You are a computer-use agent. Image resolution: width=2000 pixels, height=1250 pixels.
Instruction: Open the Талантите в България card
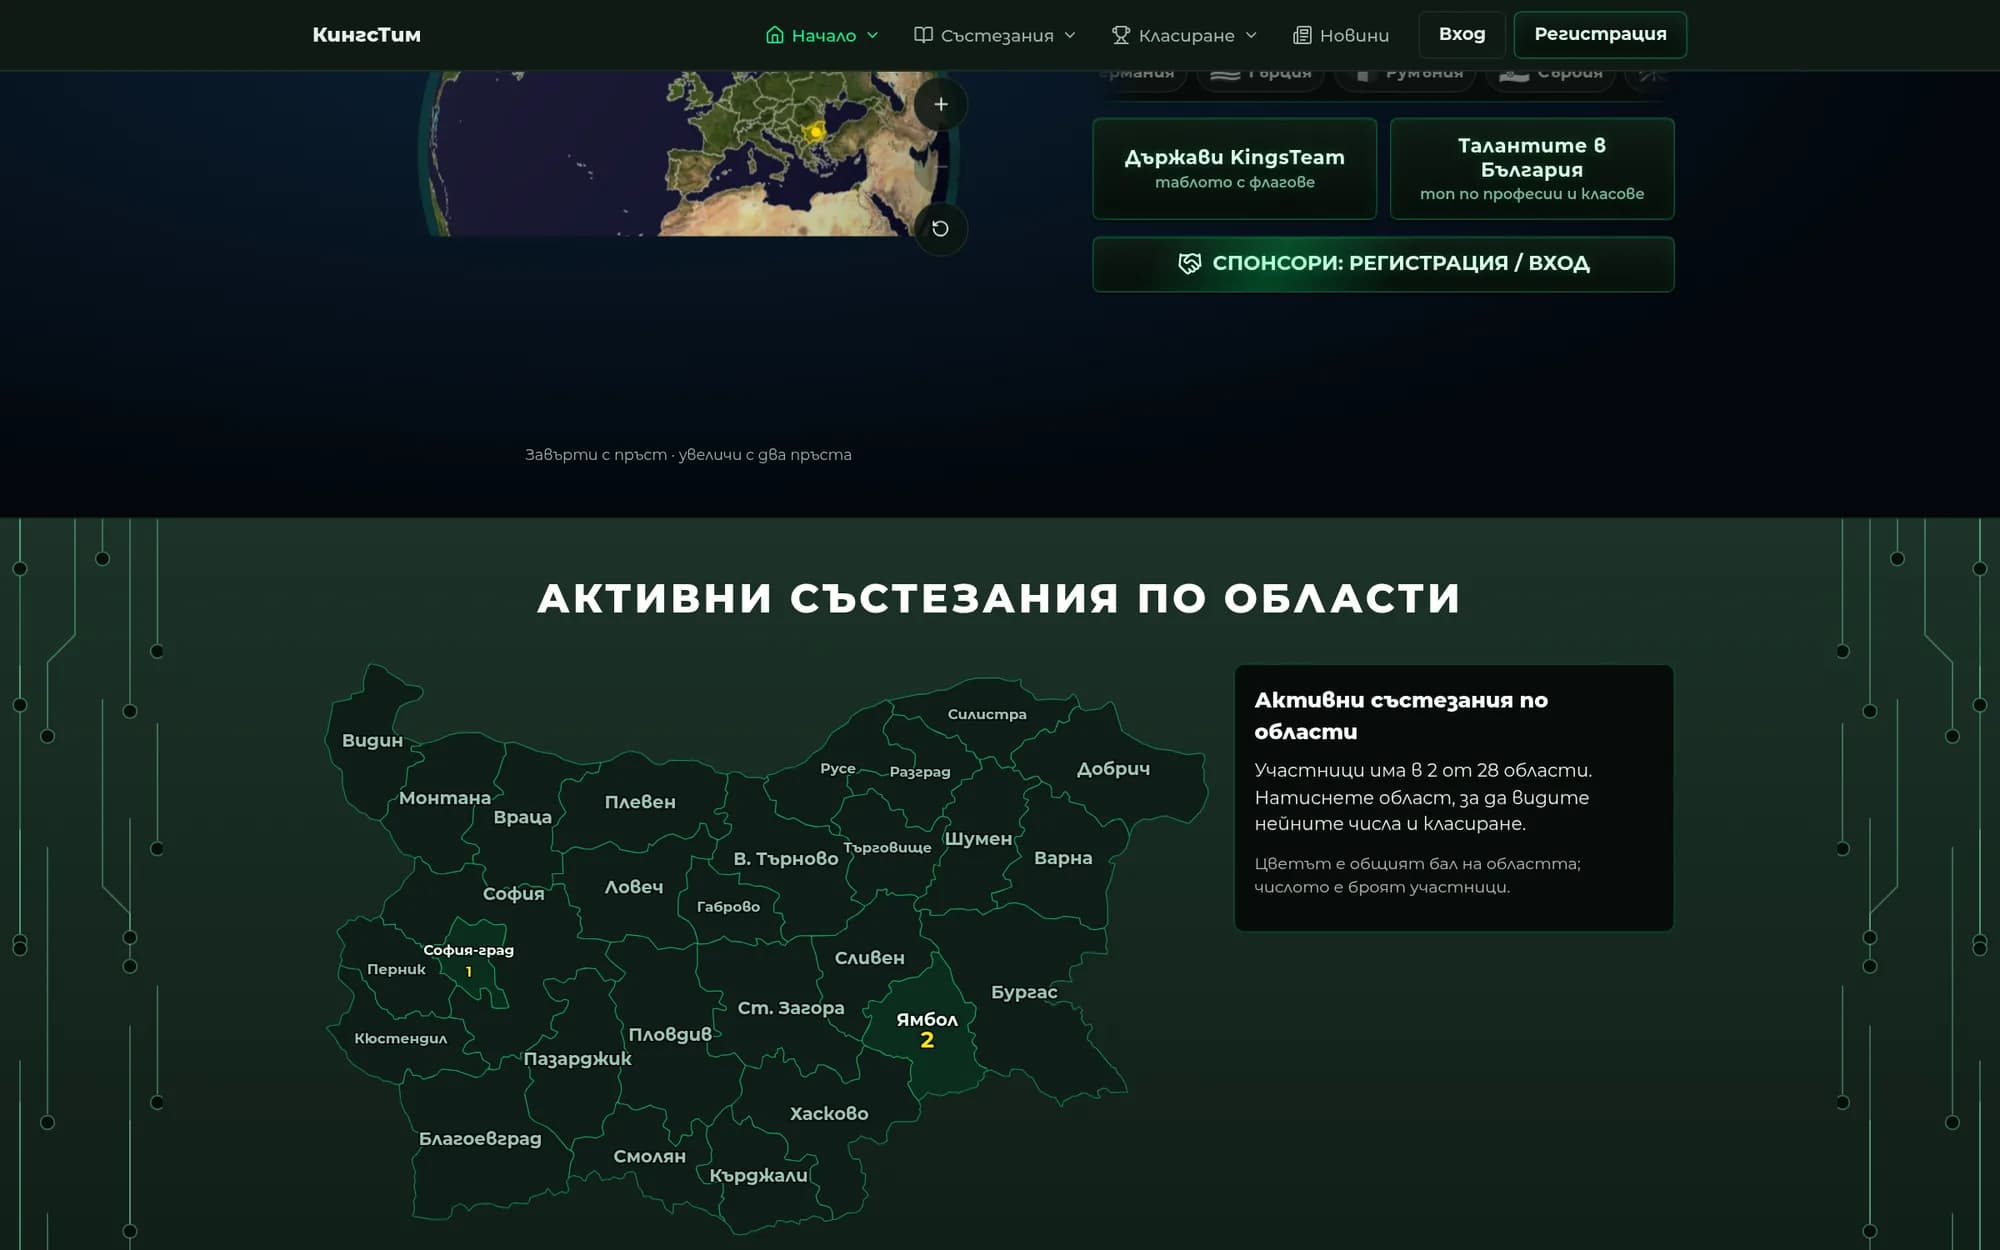[x=1532, y=168]
